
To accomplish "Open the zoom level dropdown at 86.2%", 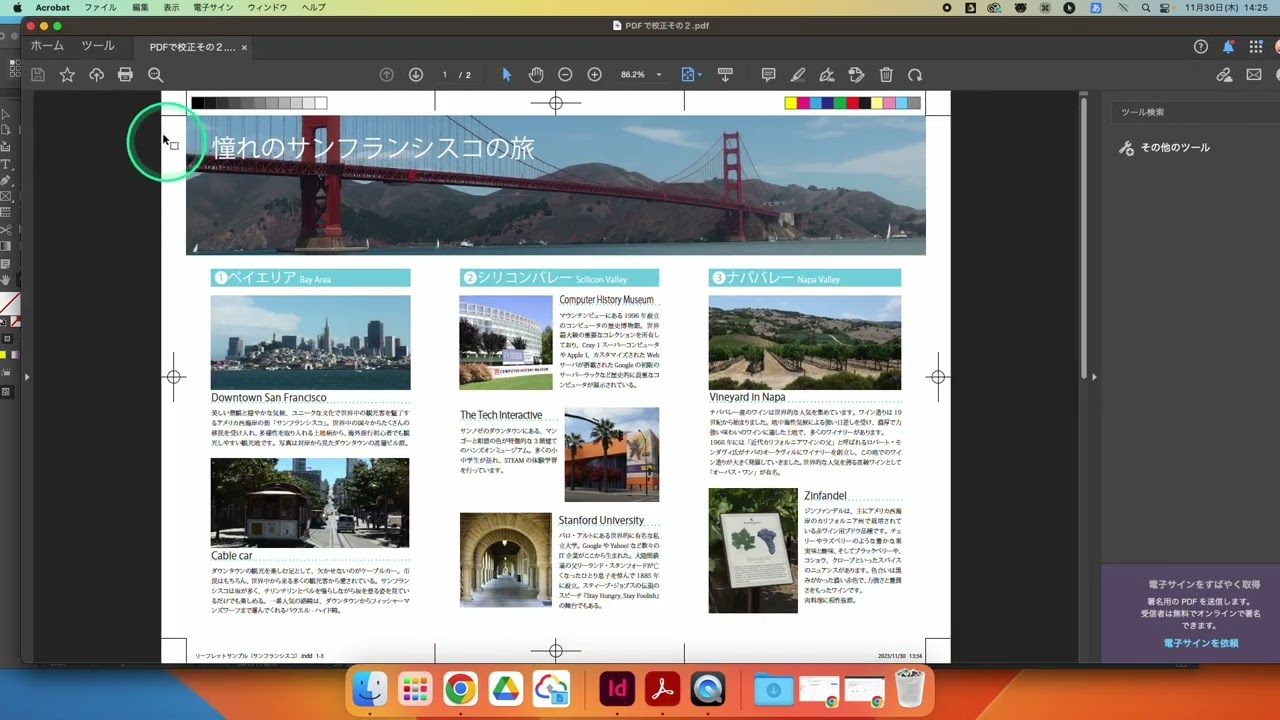I will coord(658,75).
